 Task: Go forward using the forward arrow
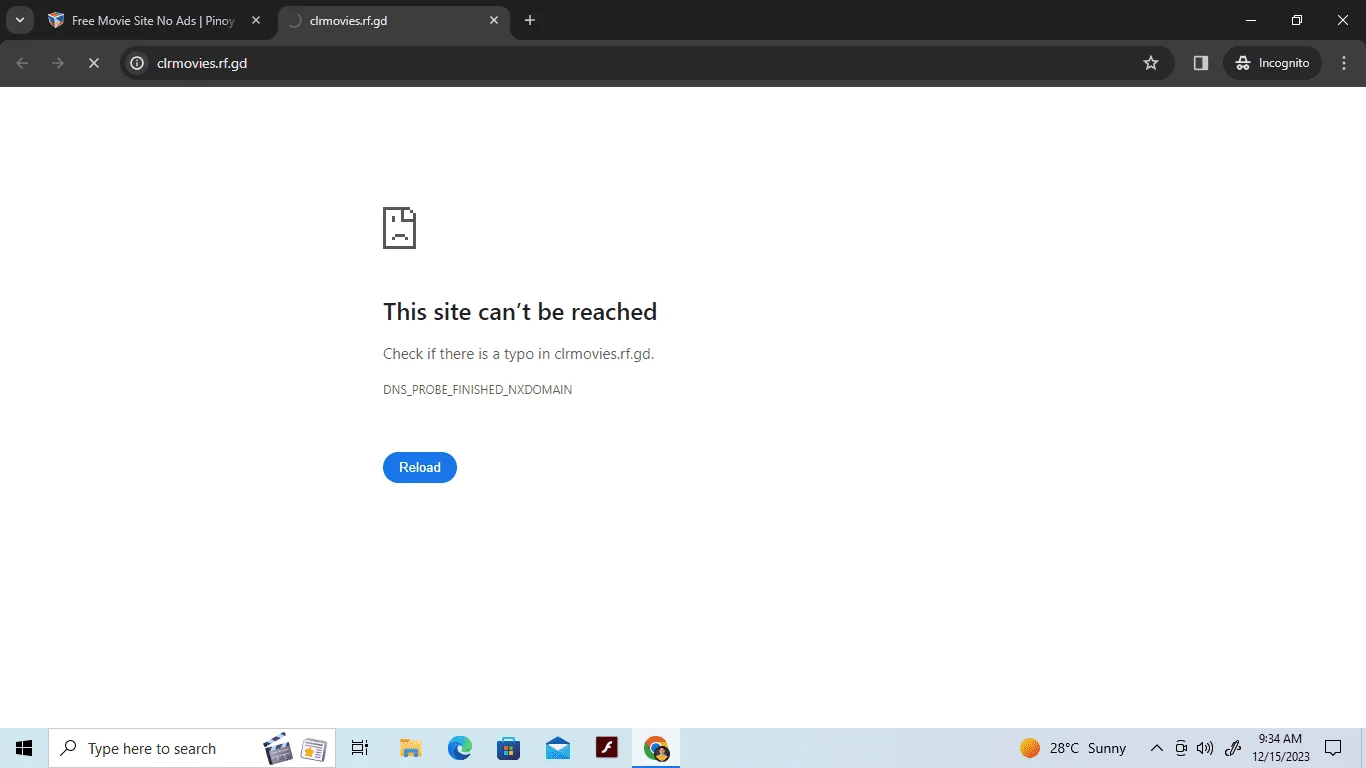tap(58, 63)
